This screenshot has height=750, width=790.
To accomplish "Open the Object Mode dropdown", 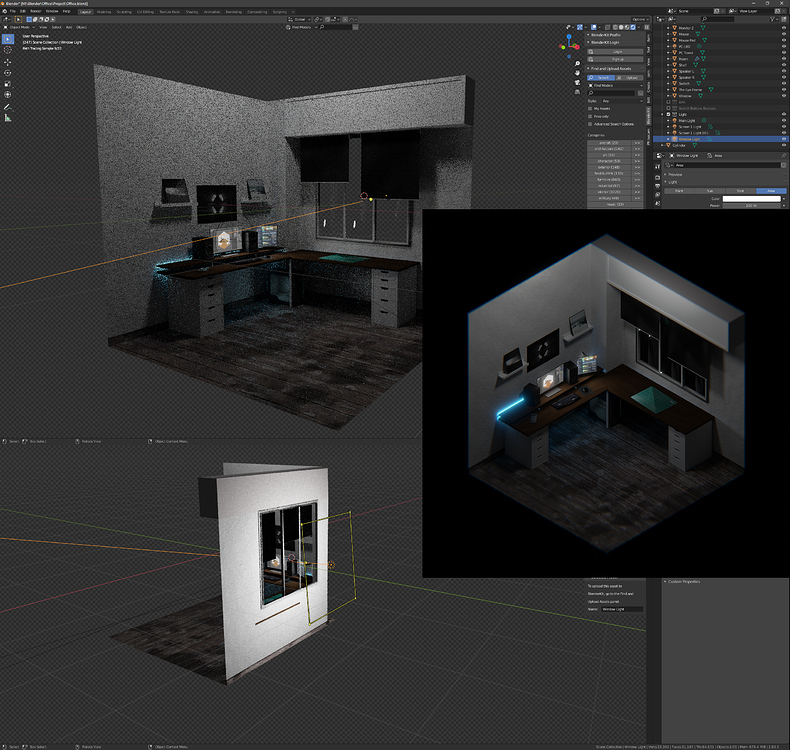I will pyautogui.click(x=19, y=27).
